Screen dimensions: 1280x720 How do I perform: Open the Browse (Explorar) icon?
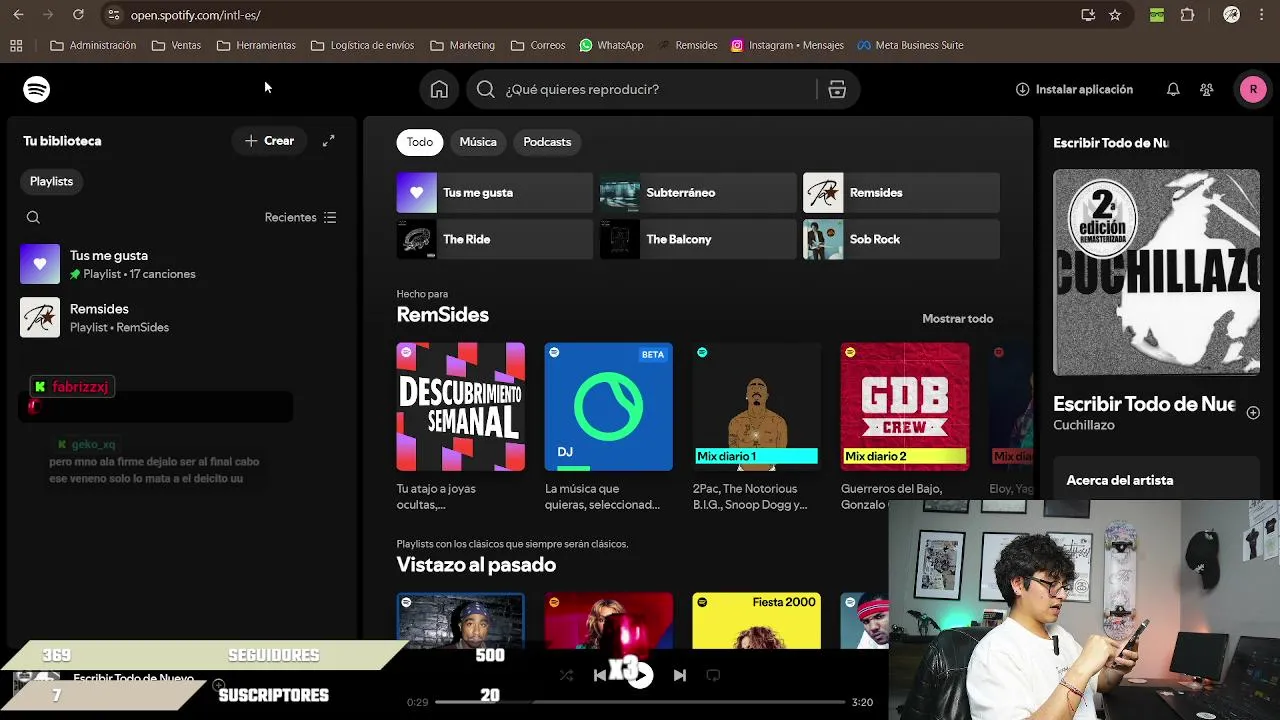click(837, 89)
